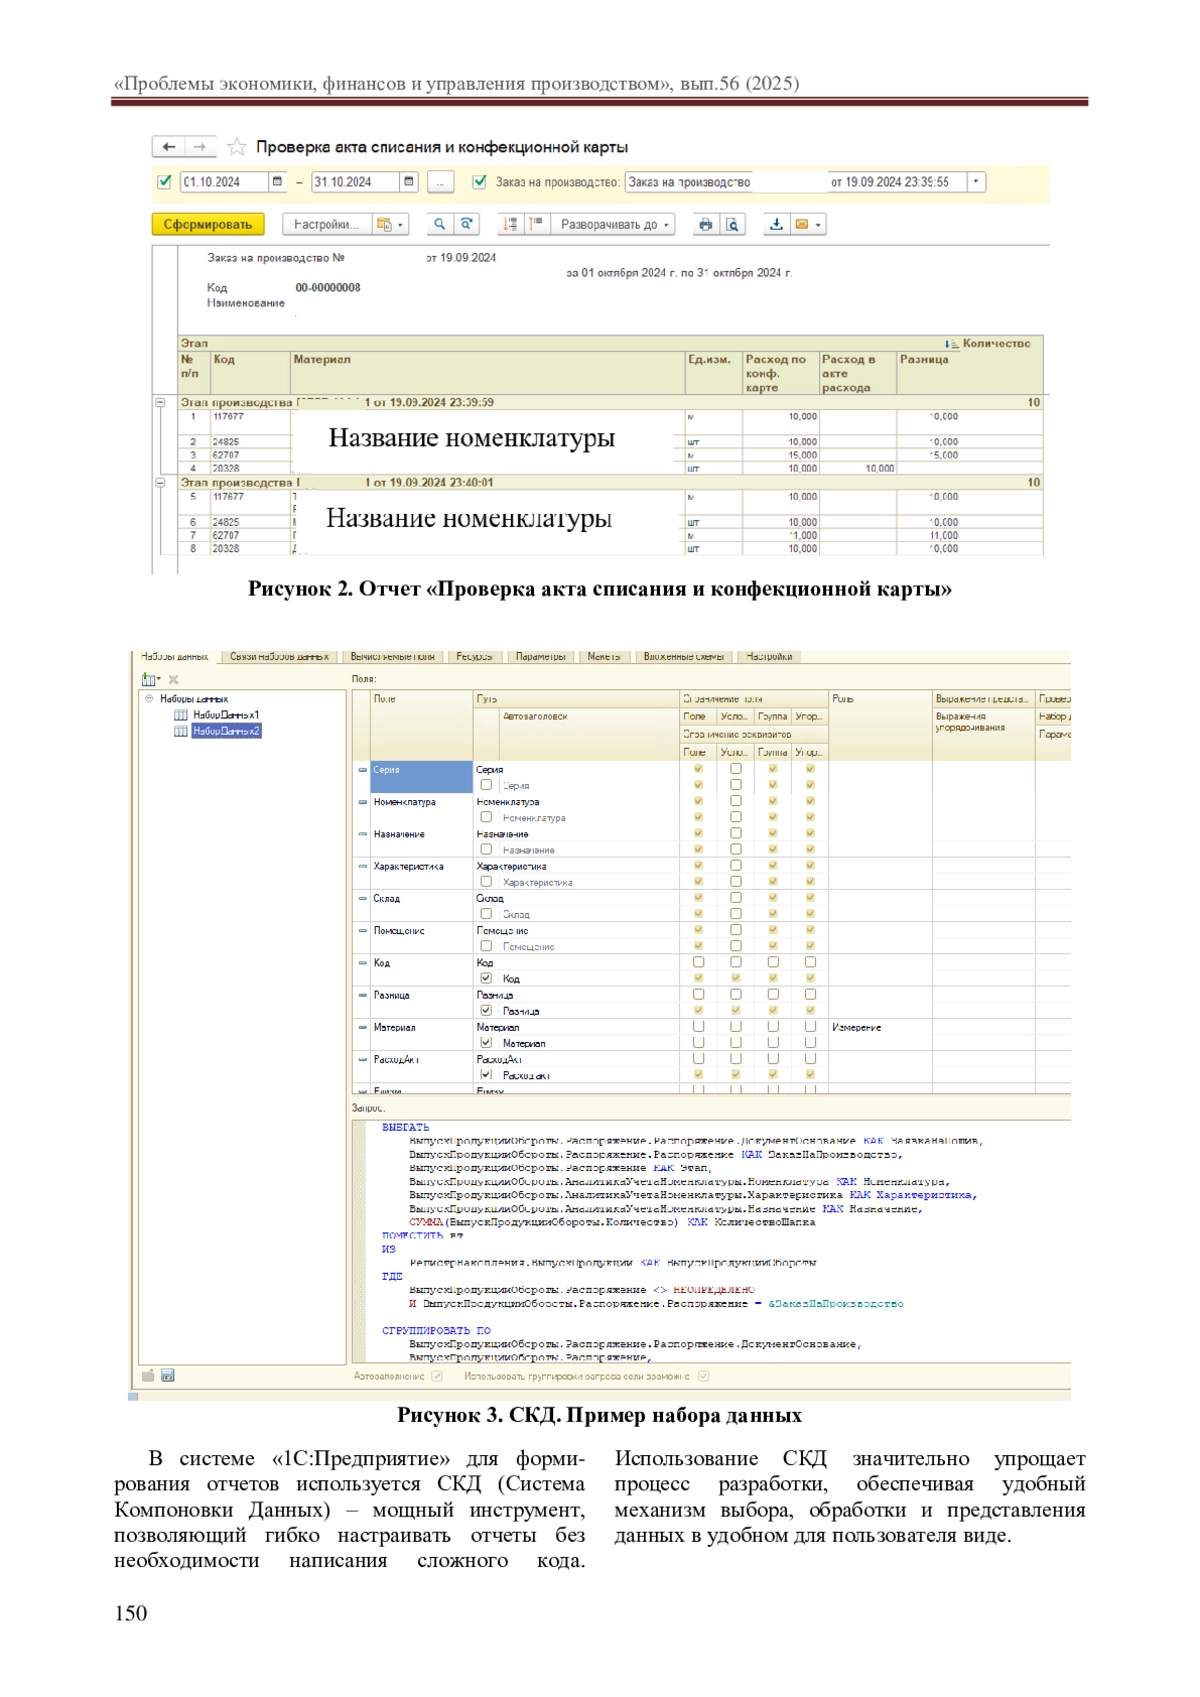Click the print preview icon

click(x=733, y=225)
